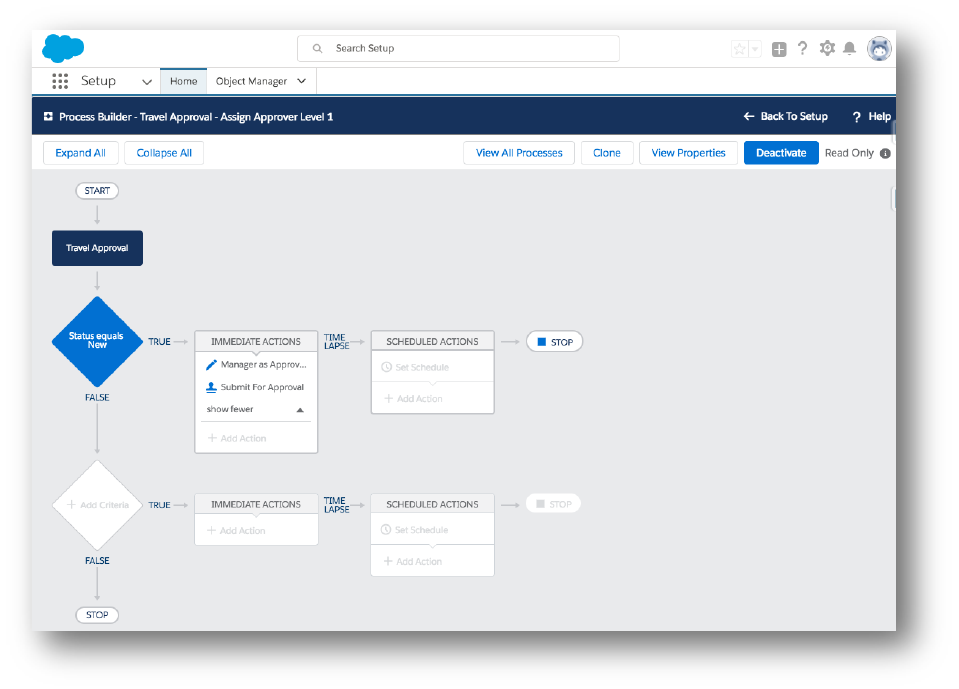This screenshot has height=689, width=959.
Task: Open the Setup app dropdown chevron
Action: click(147, 82)
